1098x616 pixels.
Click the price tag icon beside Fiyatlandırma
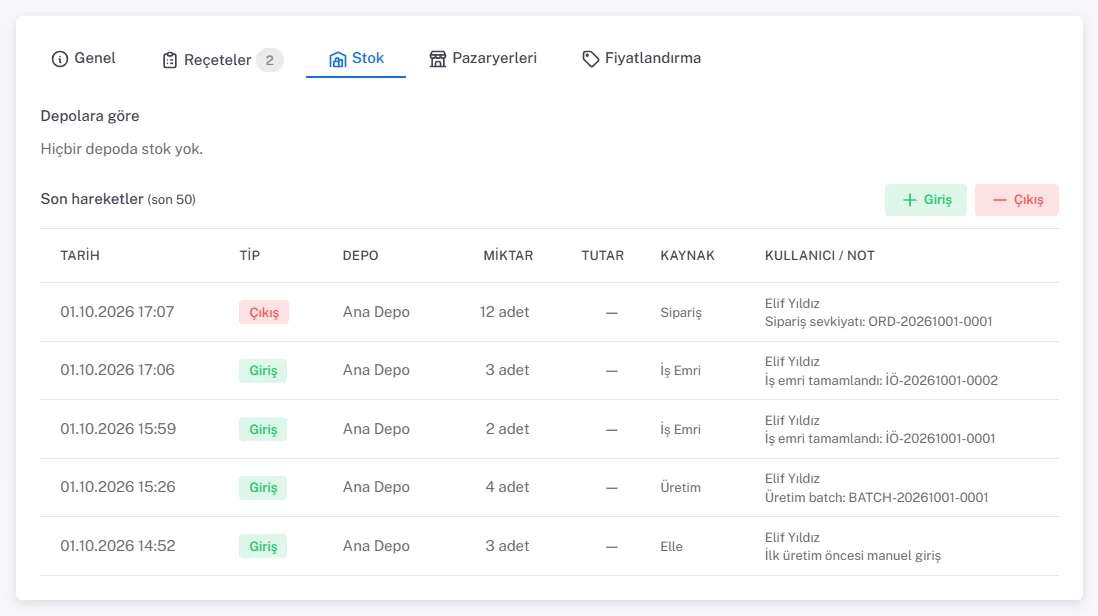click(590, 59)
